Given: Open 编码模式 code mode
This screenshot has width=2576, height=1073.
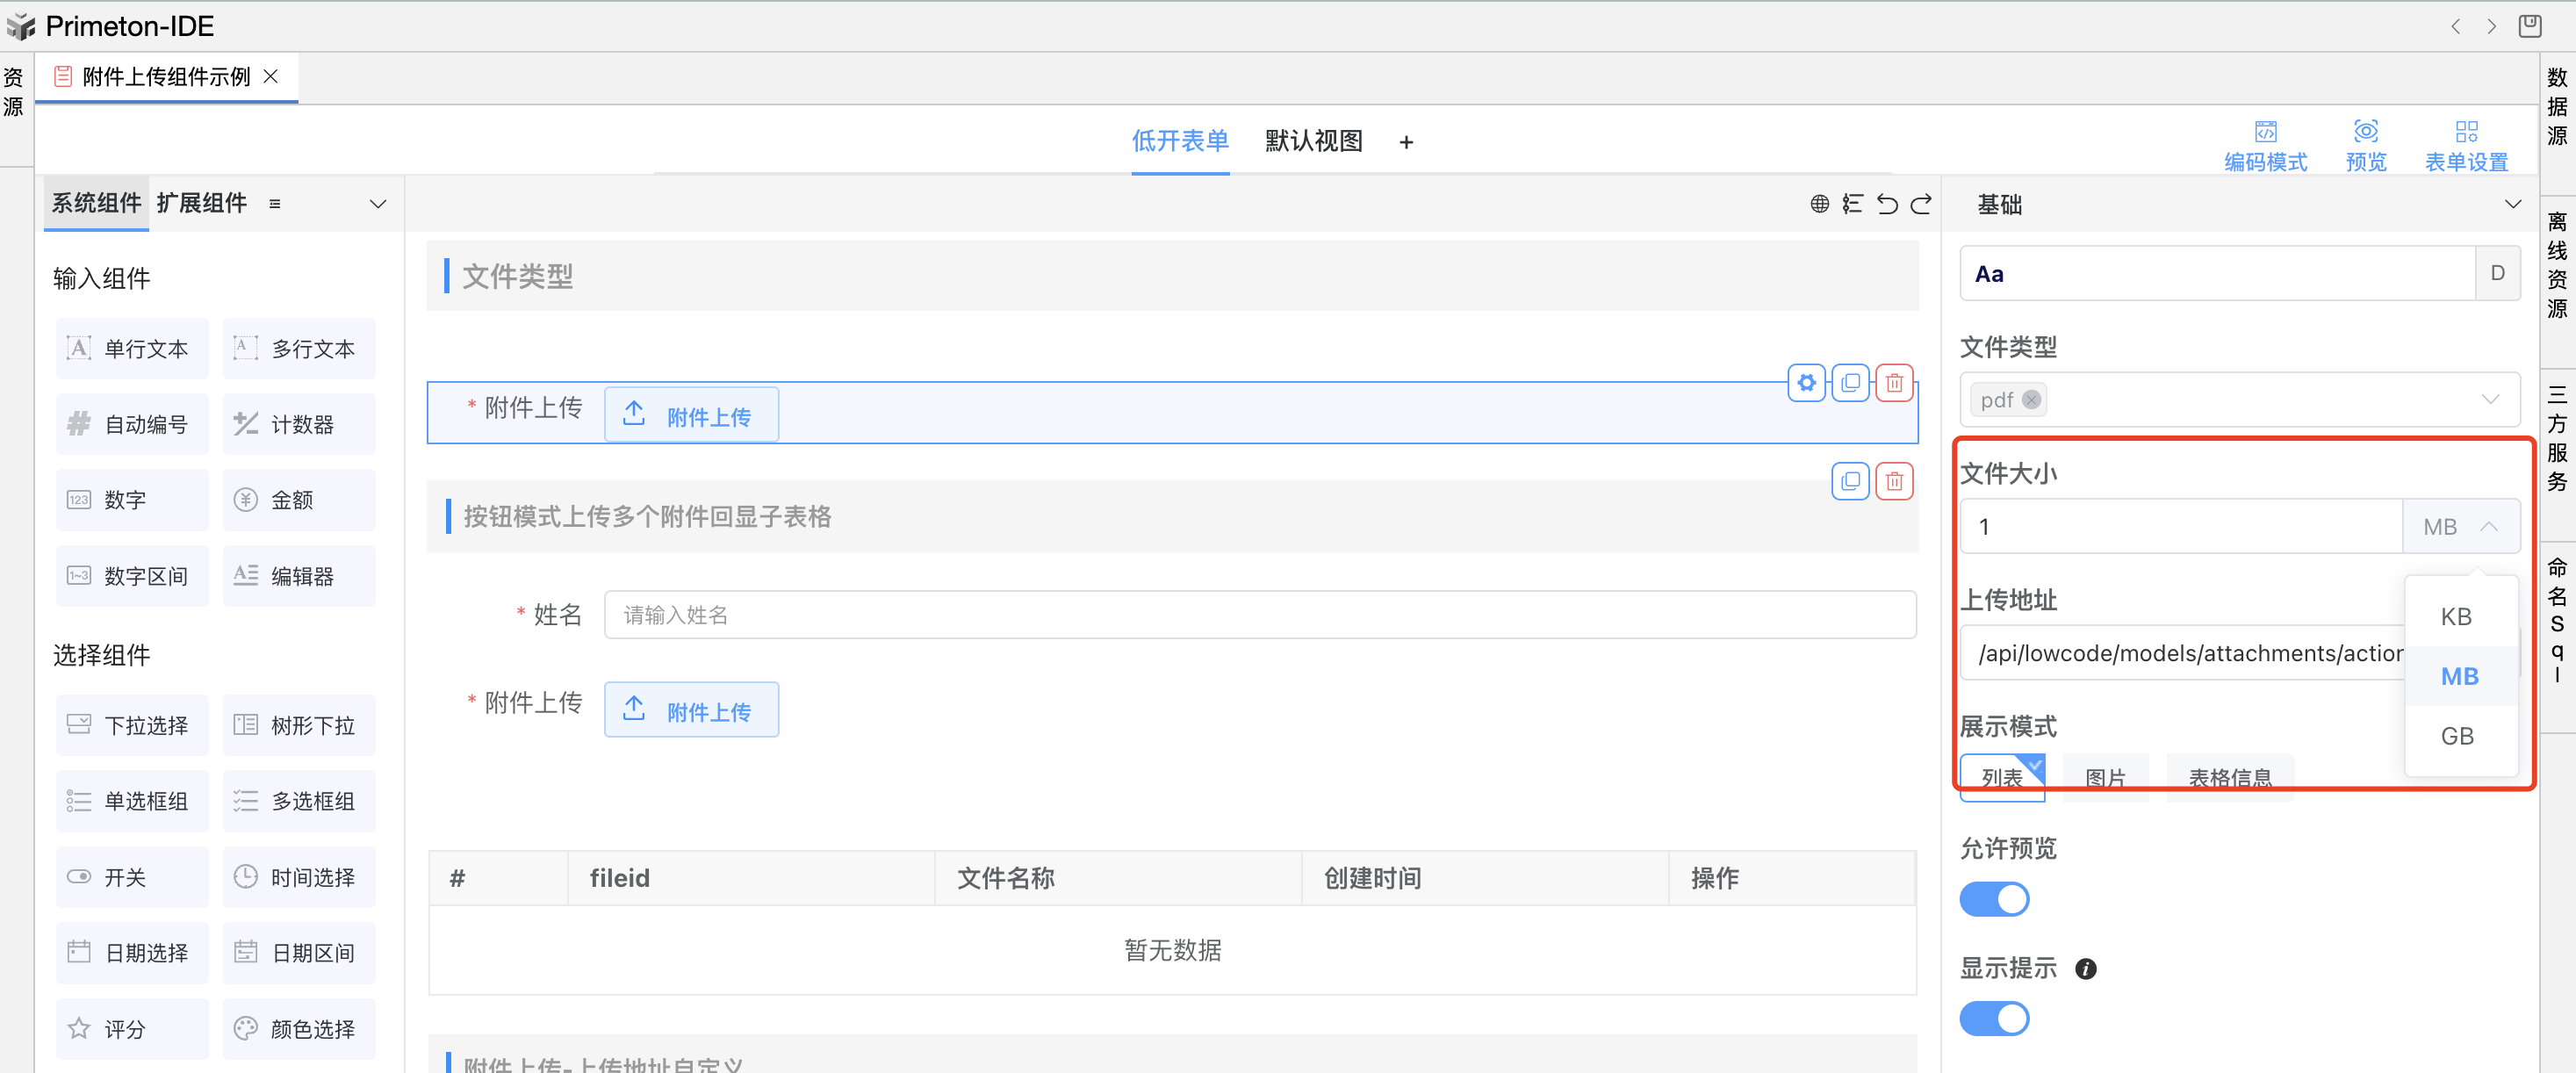Looking at the screenshot, I should tap(2265, 145).
